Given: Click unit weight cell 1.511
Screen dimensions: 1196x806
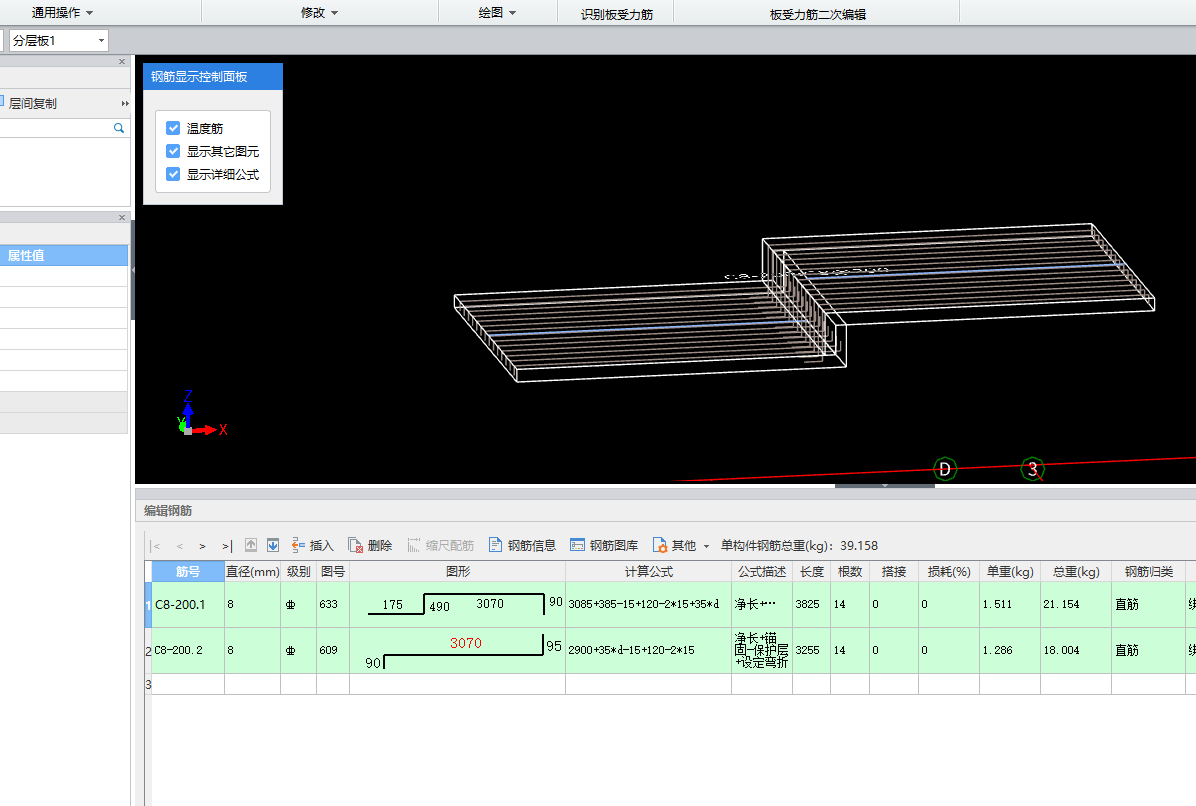Looking at the screenshot, I should point(1010,605).
